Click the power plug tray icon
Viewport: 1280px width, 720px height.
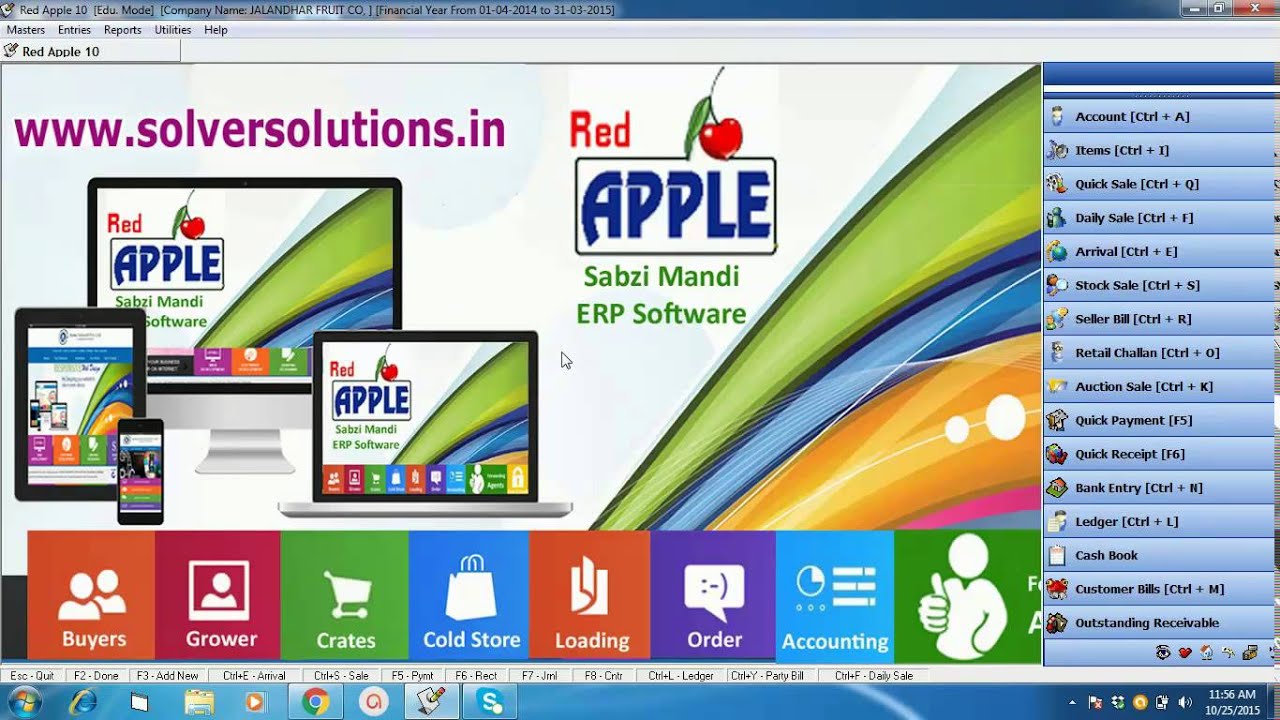[1162, 702]
